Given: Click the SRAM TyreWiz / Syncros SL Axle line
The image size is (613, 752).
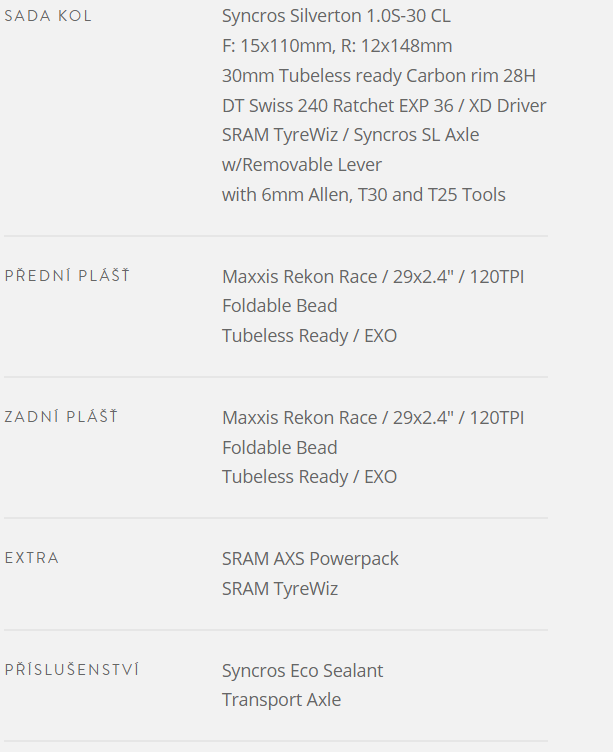Looking at the screenshot, I should 351,135.
